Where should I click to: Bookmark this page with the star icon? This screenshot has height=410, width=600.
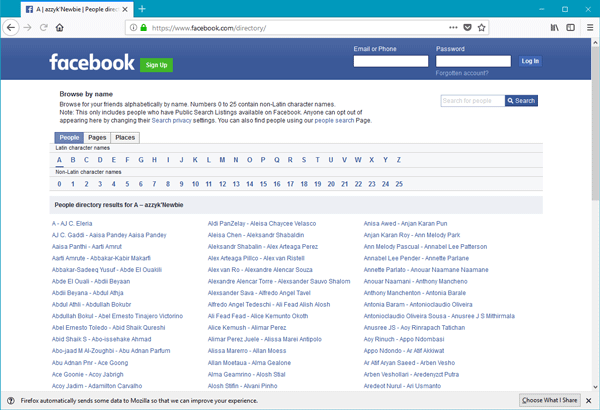click(481, 28)
